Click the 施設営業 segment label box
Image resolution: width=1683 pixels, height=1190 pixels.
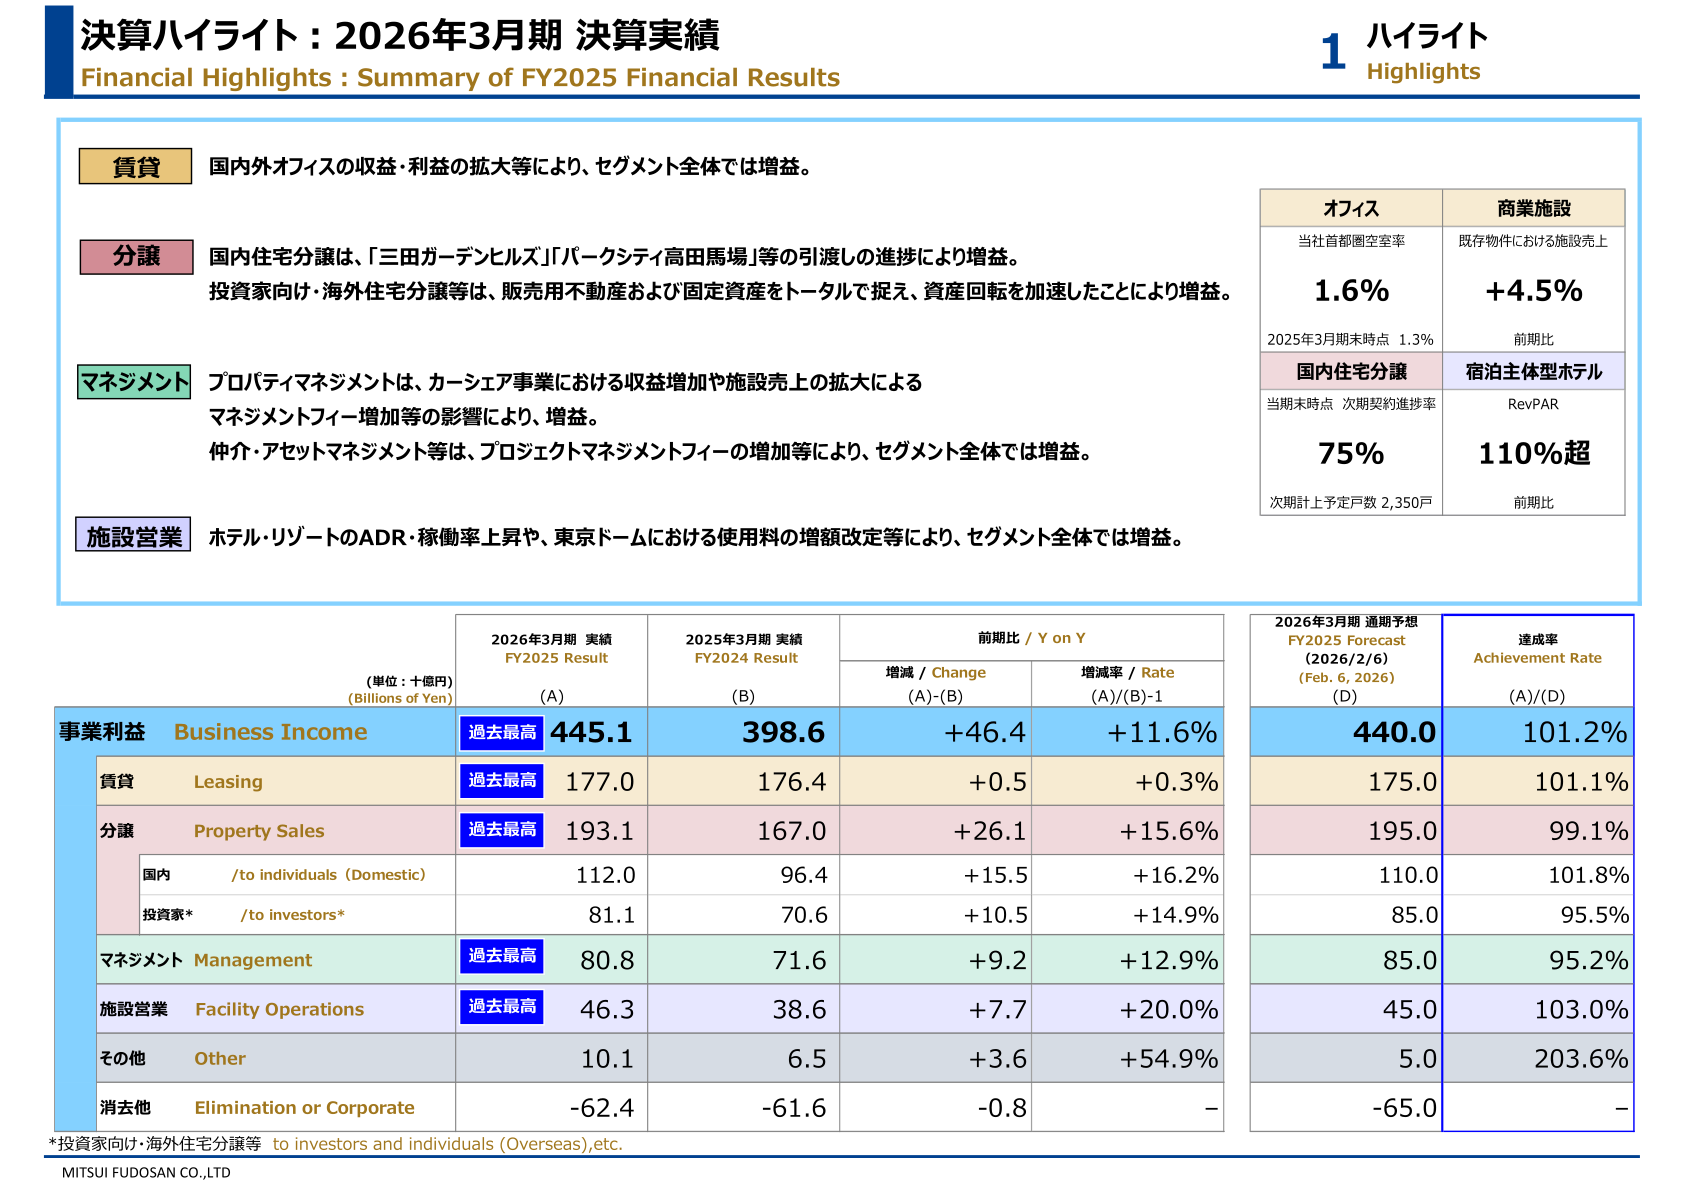tap(133, 535)
